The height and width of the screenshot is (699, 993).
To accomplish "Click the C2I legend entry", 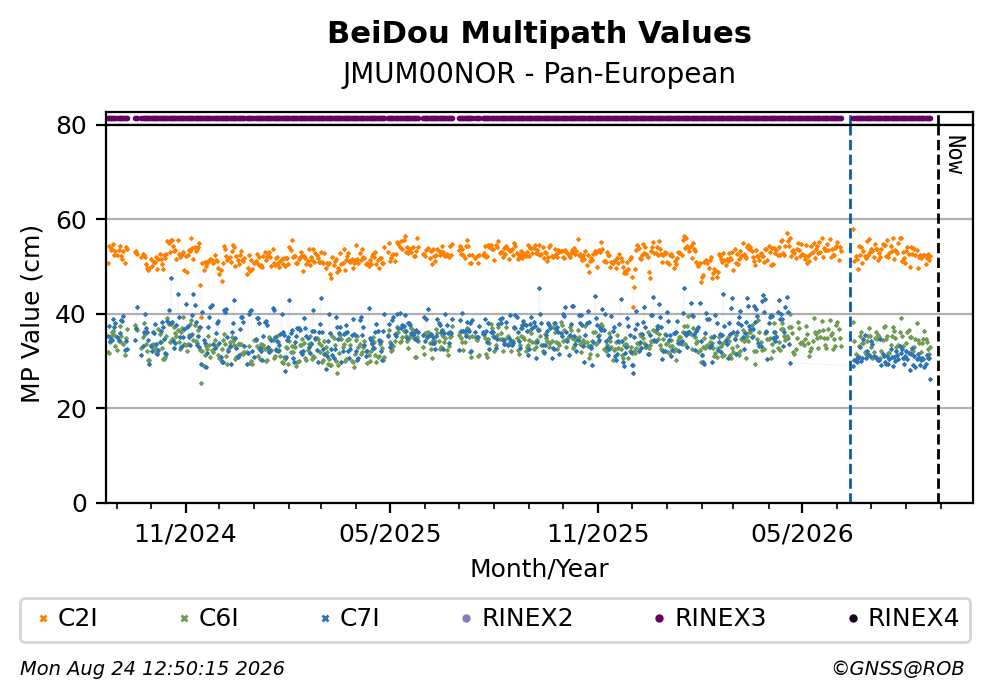I will tap(68, 618).
